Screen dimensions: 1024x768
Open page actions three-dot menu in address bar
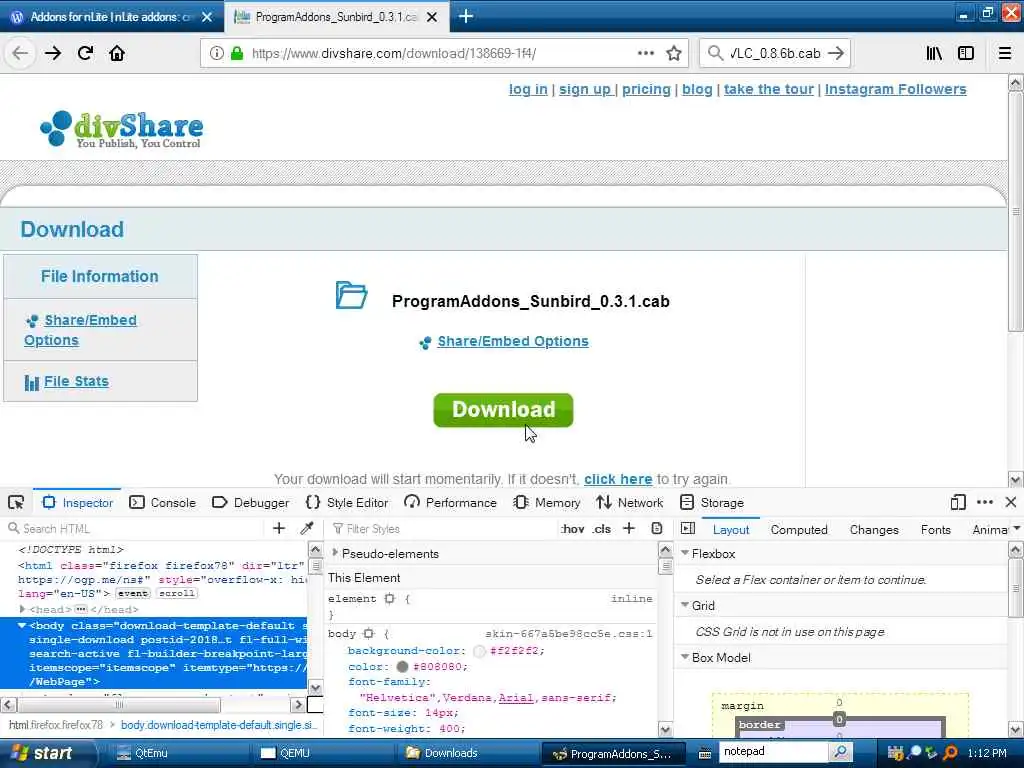646,54
